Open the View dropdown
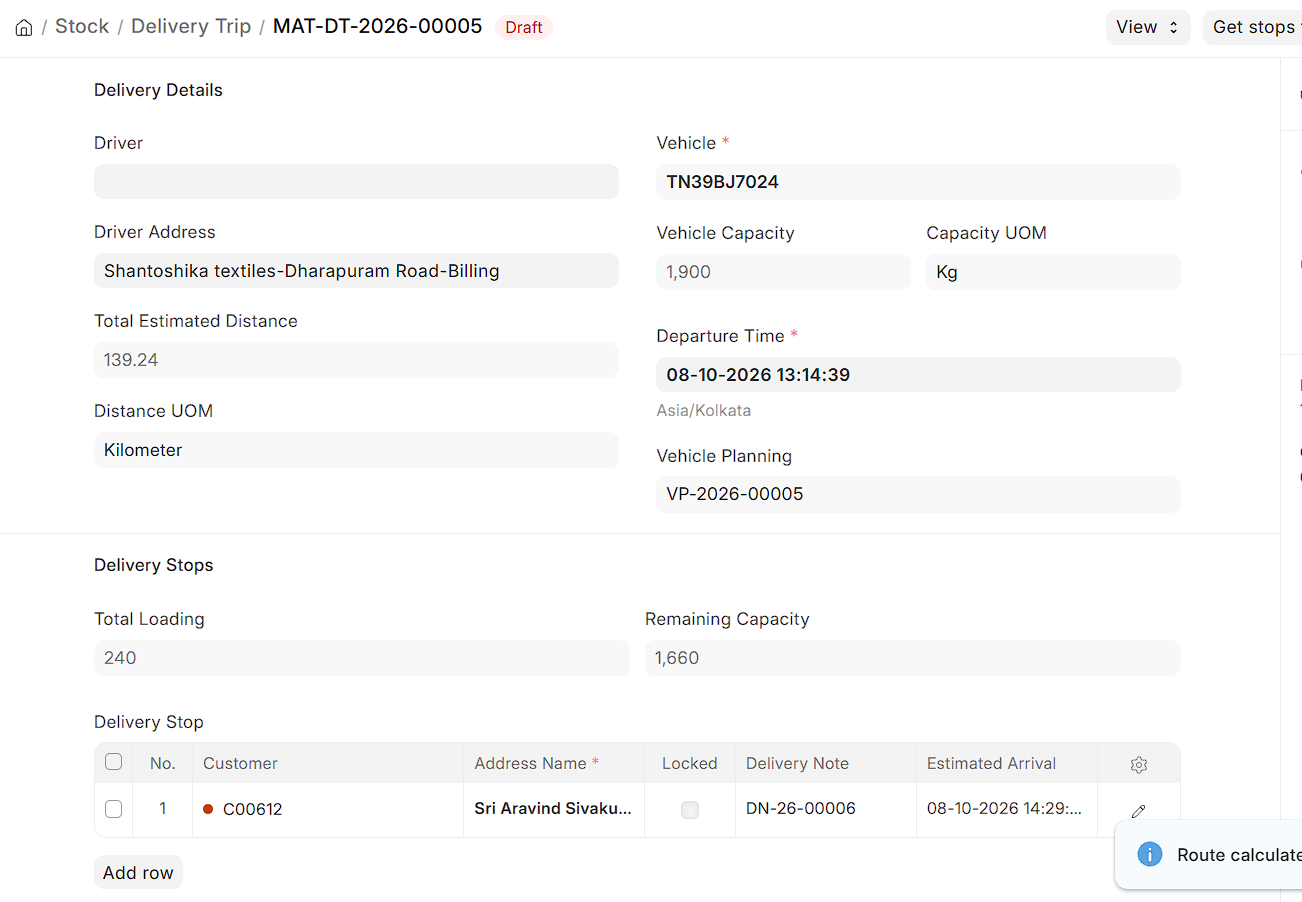The height and width of the screenshot is (902, 1302). pyautogui.click(x=1148, y=27)
